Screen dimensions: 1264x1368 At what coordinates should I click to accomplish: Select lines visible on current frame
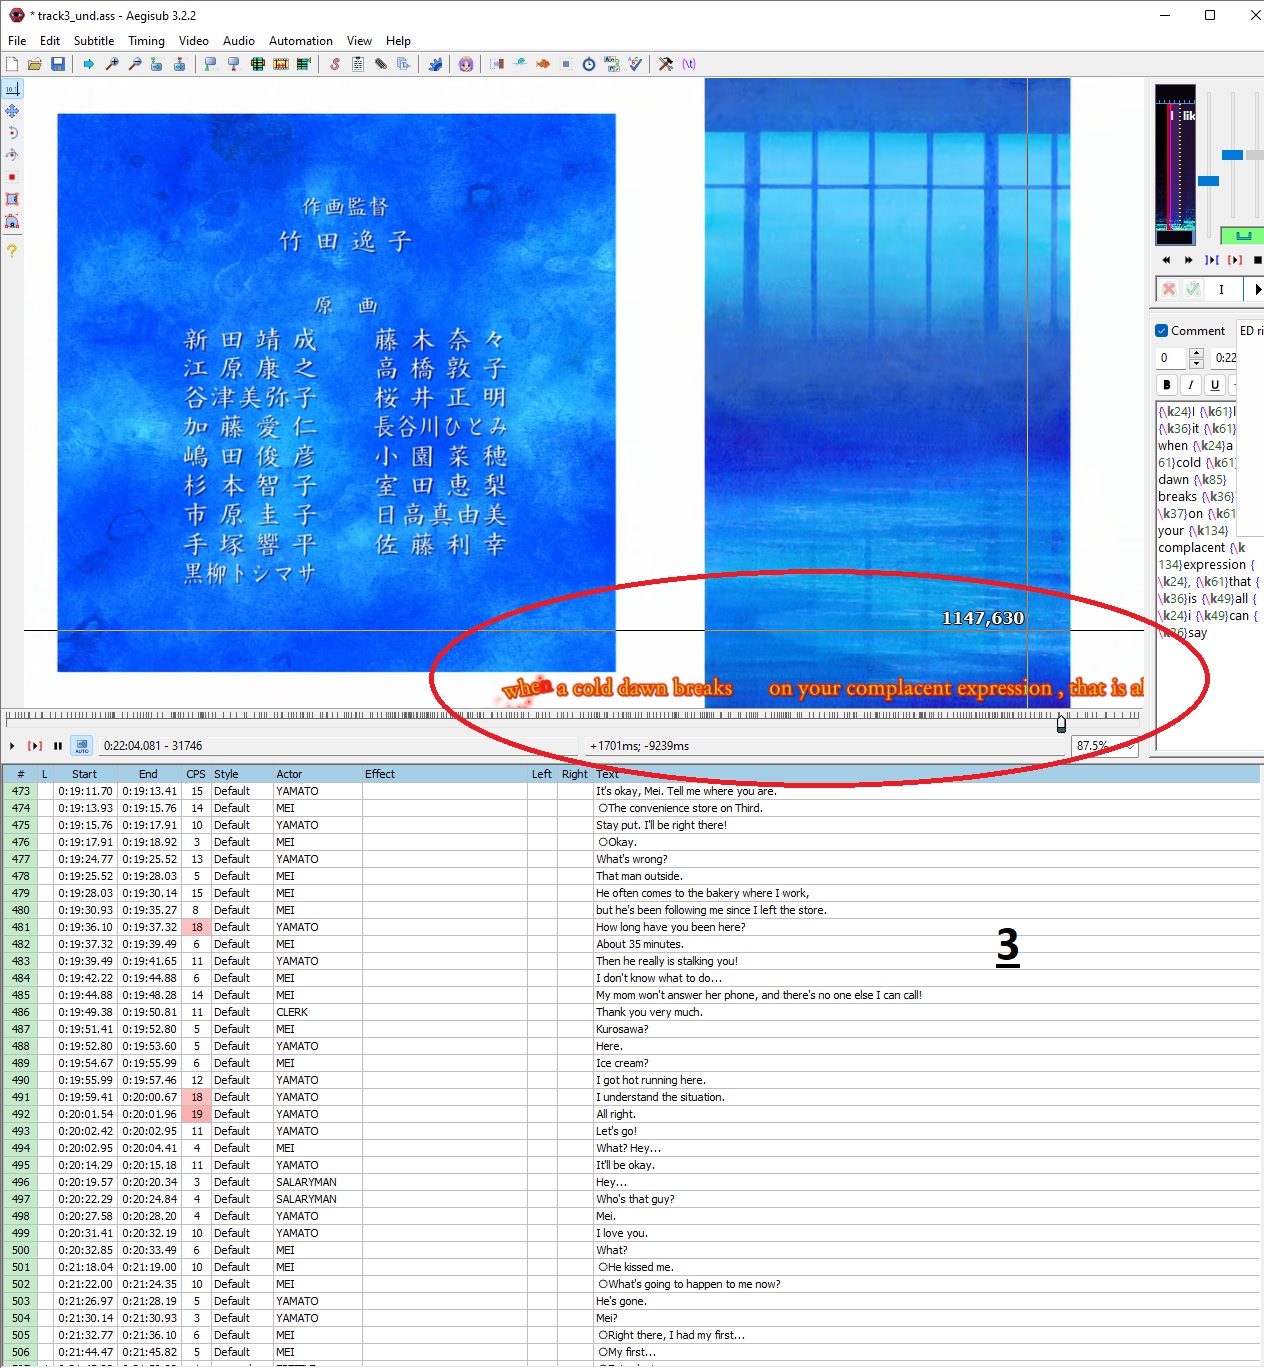(x=257, y=64)
